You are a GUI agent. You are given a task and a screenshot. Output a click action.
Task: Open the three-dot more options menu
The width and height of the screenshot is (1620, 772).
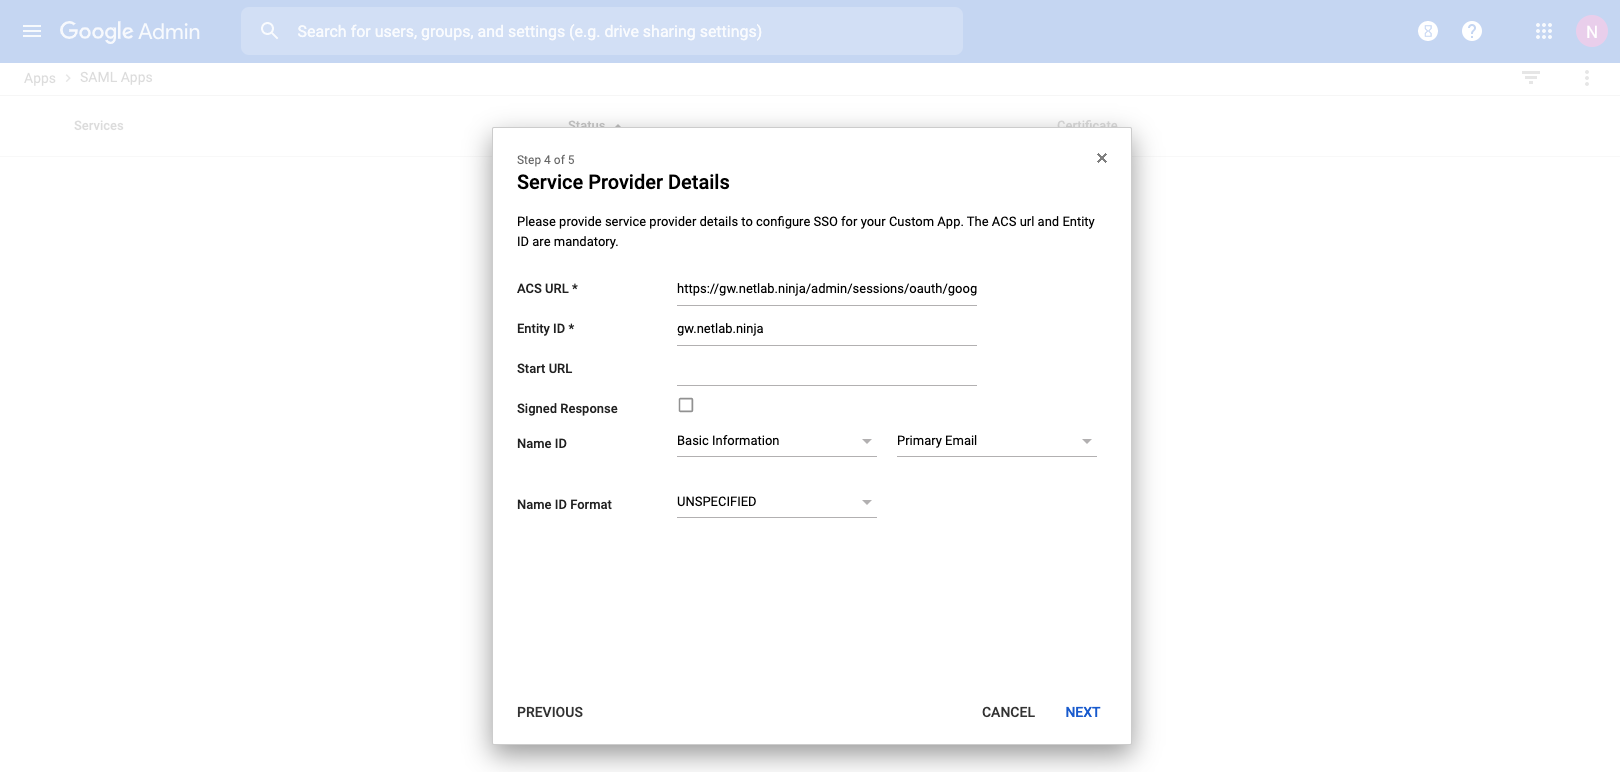click(x=1587, y=77)
